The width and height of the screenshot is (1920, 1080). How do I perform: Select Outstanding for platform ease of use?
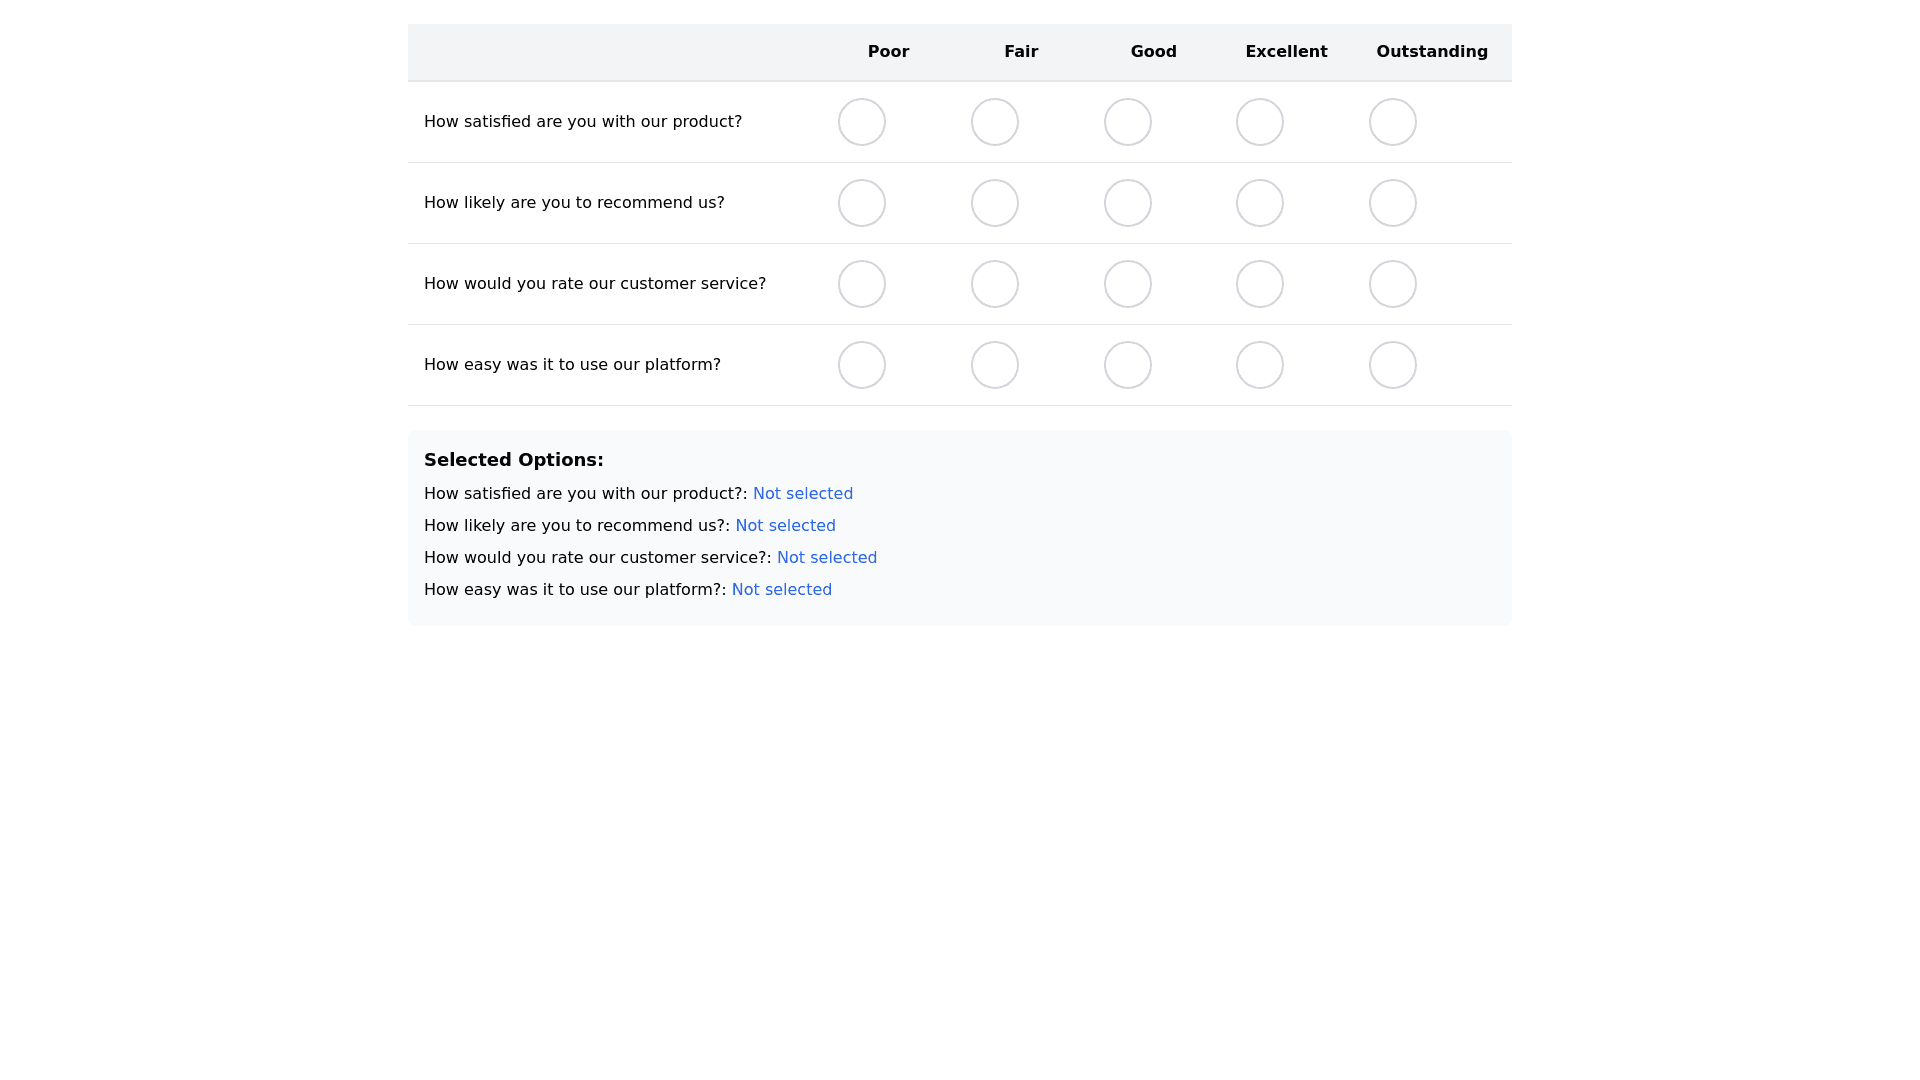1393,365
